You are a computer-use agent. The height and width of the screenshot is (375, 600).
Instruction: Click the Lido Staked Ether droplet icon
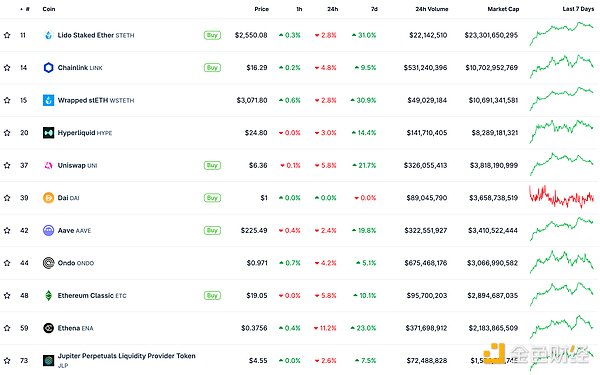pos(49,35)
